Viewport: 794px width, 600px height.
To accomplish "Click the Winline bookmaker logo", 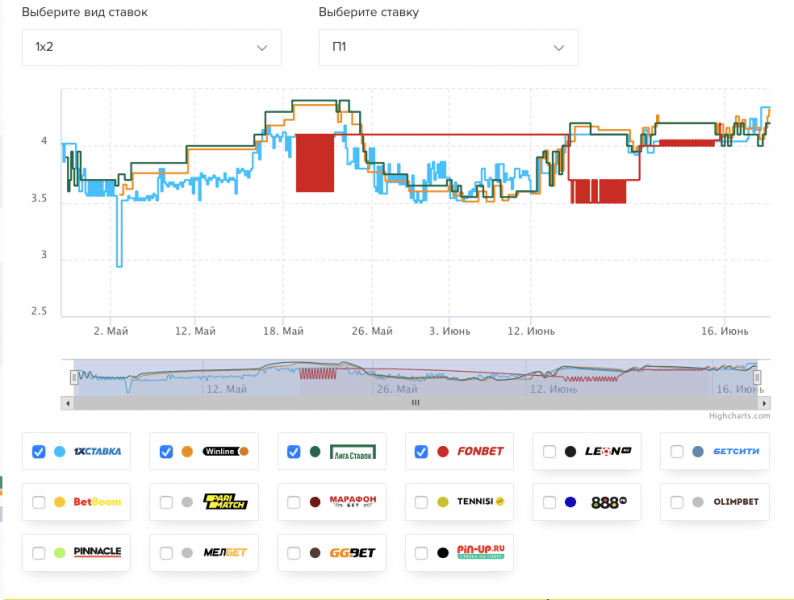I will [225, 452].
